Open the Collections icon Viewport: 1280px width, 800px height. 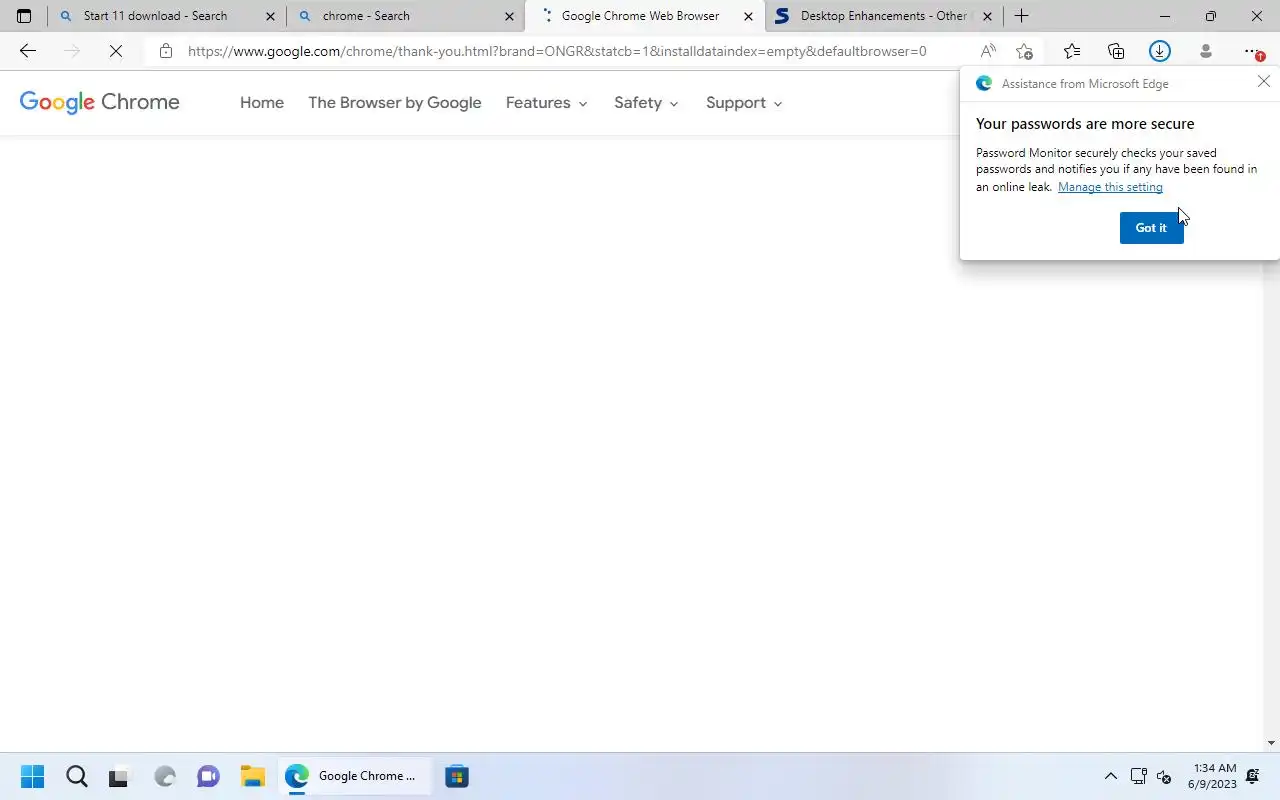(x=1116, y=51)
